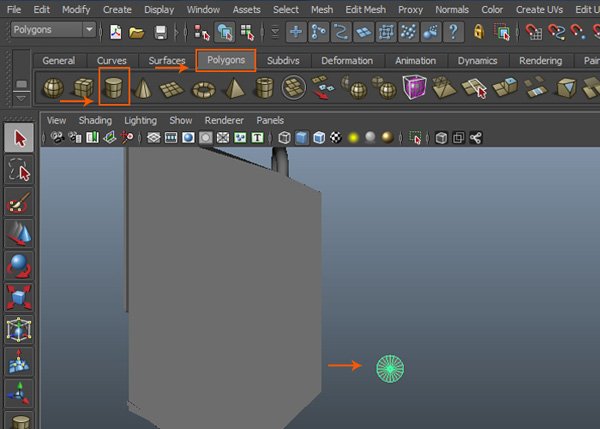The image size is (600, 429).
Task: Toggle curves selection mask icon
Action: coord(341,32)
